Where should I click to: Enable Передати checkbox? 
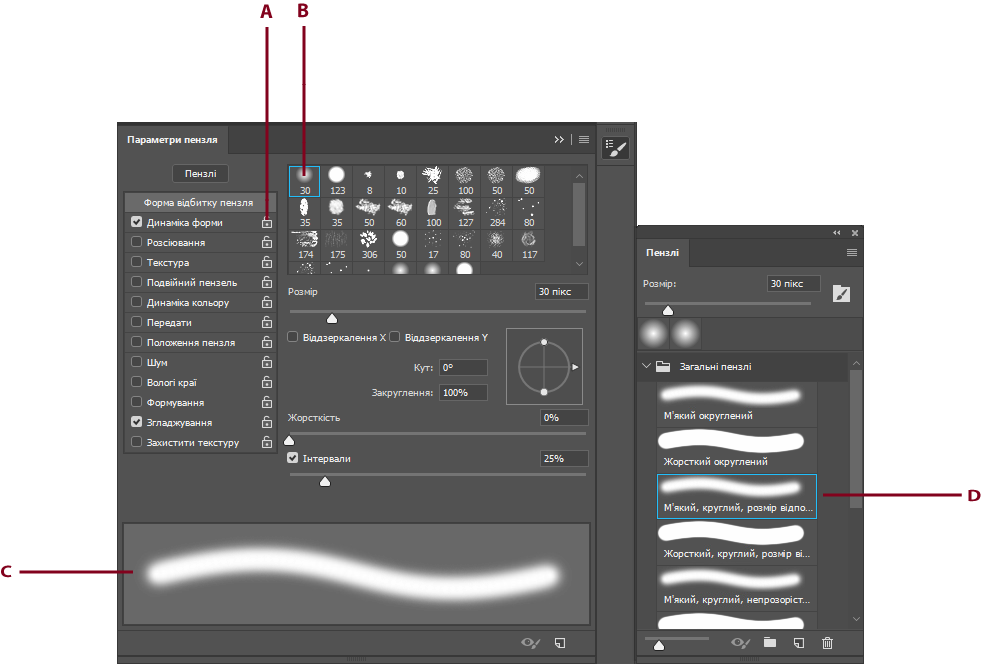pos(136,322)
